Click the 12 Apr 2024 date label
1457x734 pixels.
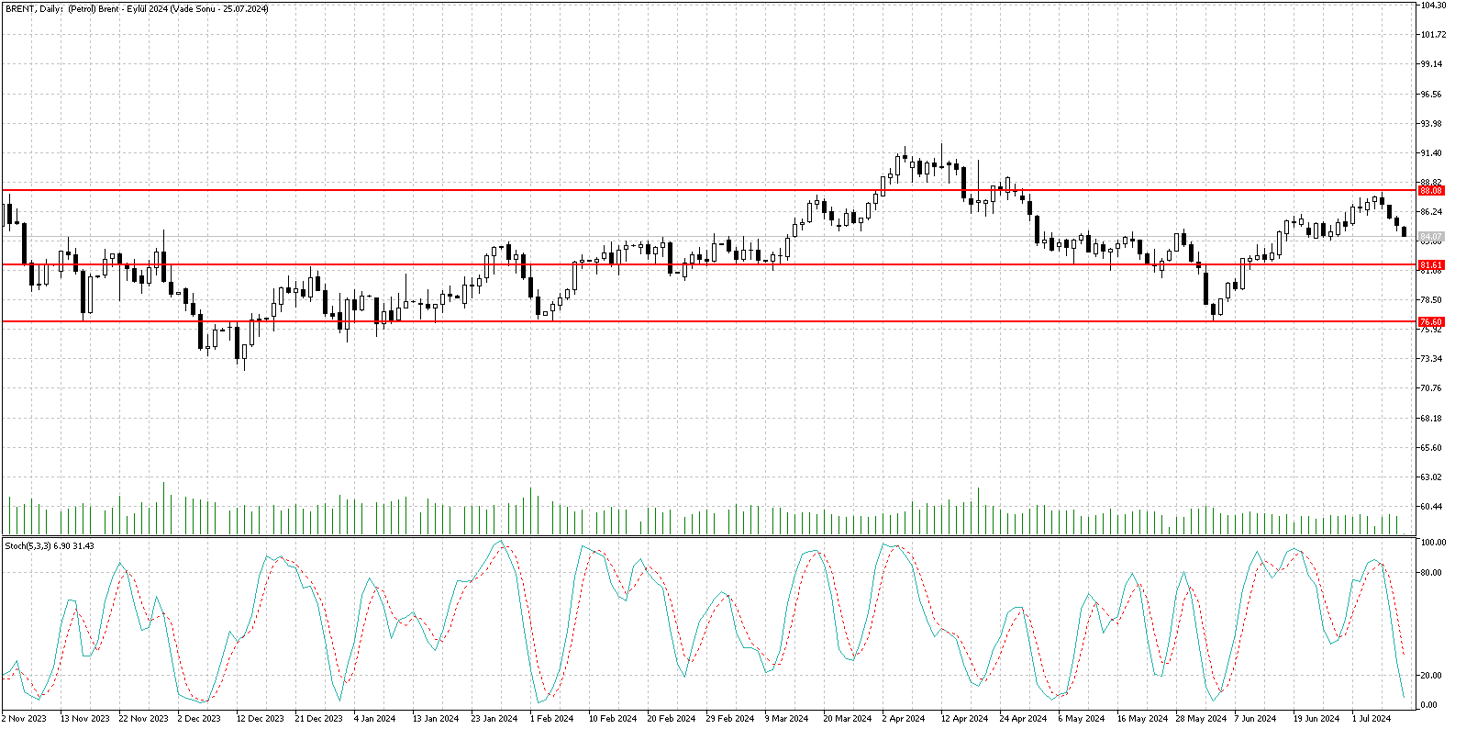pos(964,718)
